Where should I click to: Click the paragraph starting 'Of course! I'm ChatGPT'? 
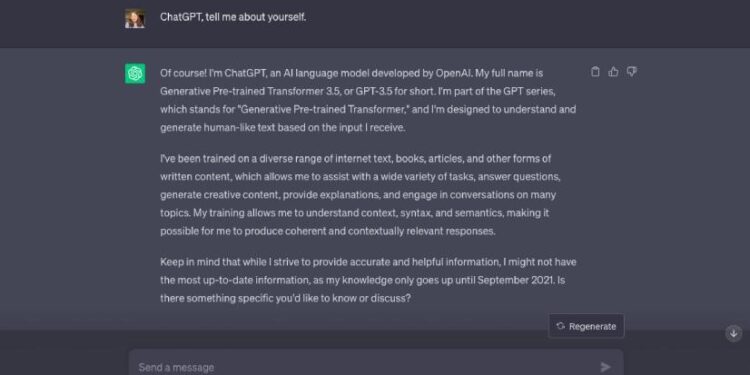pyautogui.click(x=368, y=100)
